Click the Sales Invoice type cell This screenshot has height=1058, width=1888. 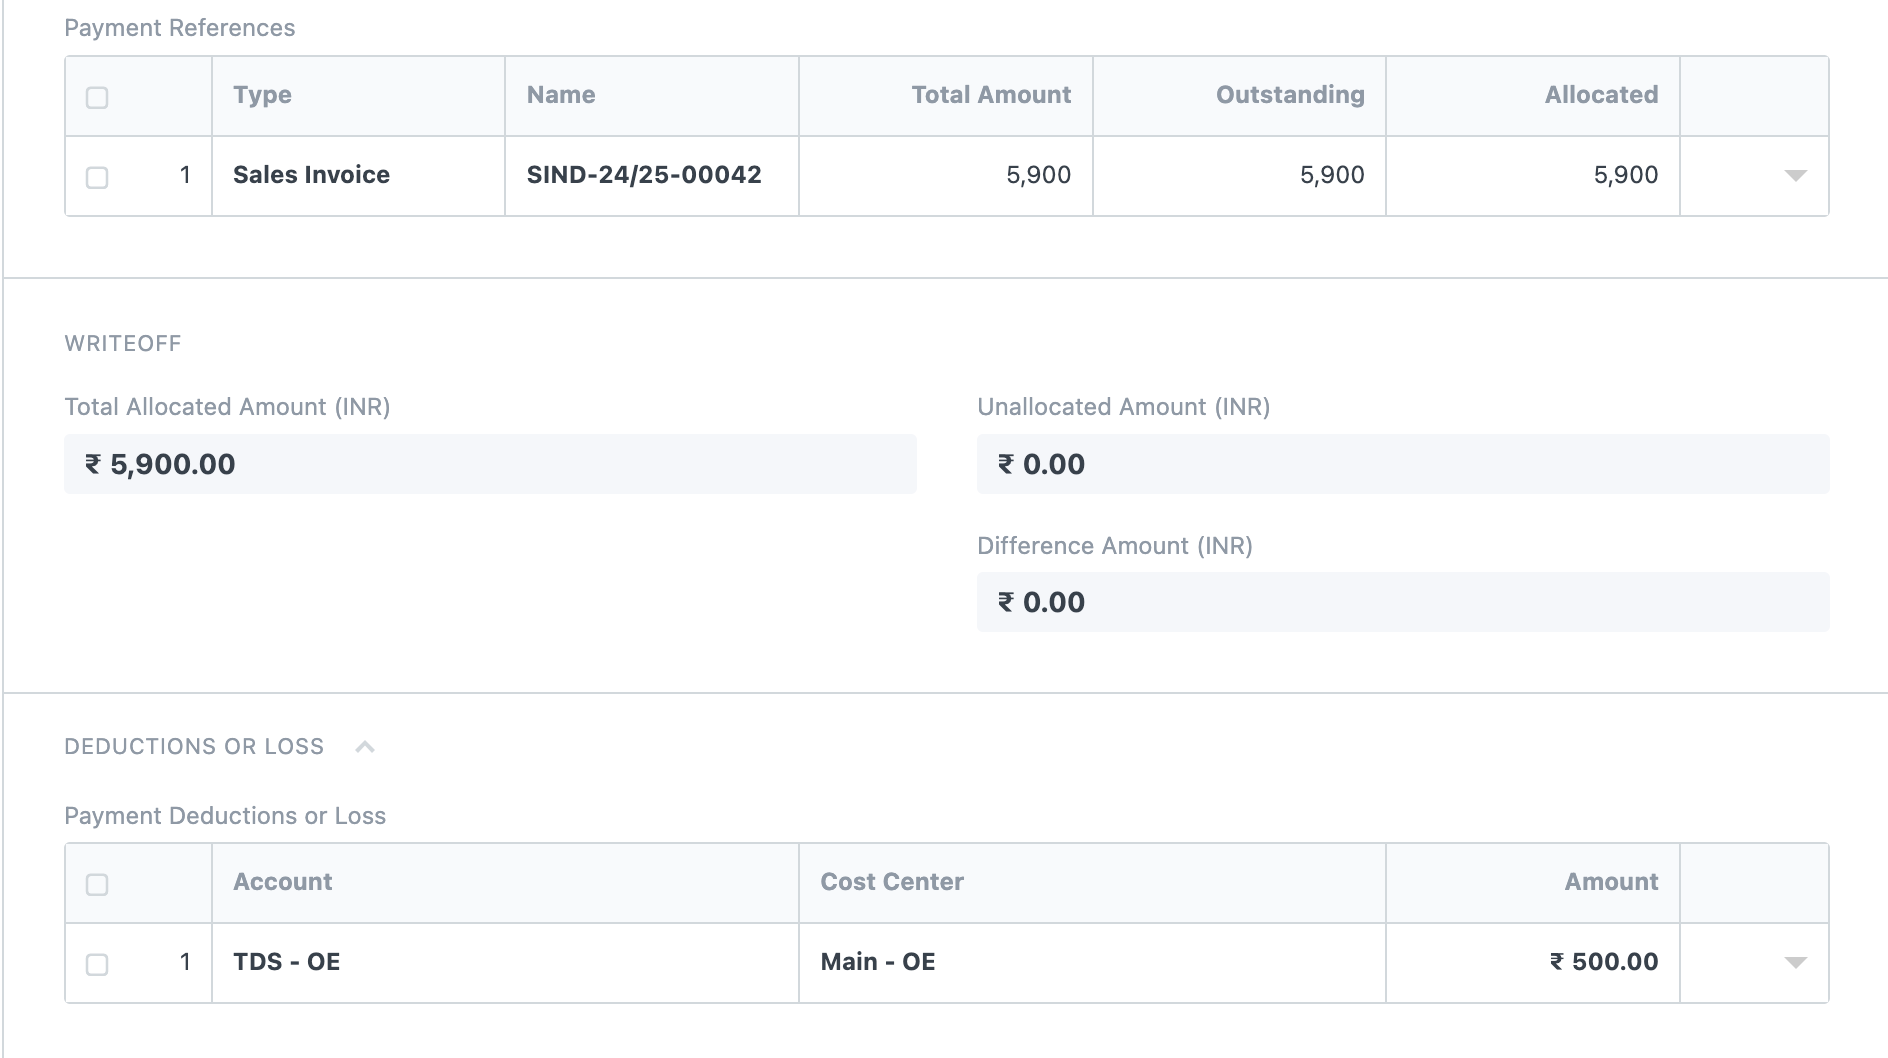pyautogui.click(x=357, y=175)
